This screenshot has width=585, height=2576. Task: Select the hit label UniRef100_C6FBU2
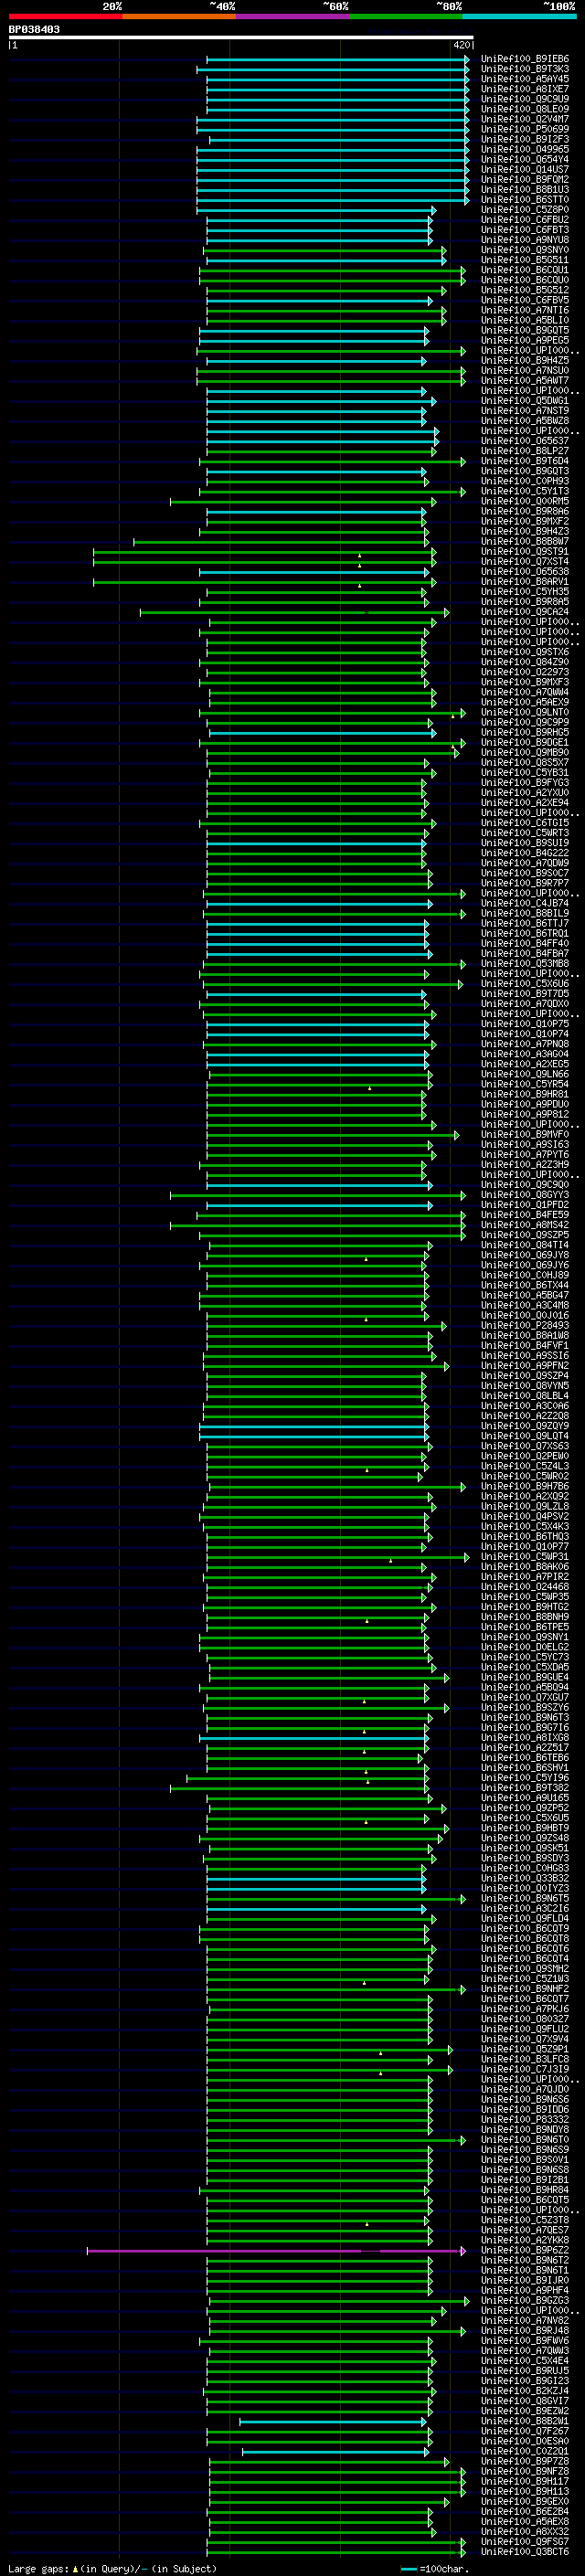525,219
